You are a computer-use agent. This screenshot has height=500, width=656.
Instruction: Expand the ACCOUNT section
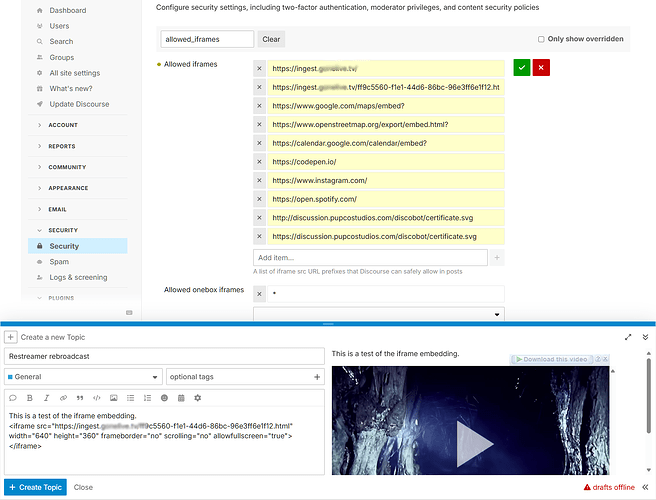pos(63,125)
